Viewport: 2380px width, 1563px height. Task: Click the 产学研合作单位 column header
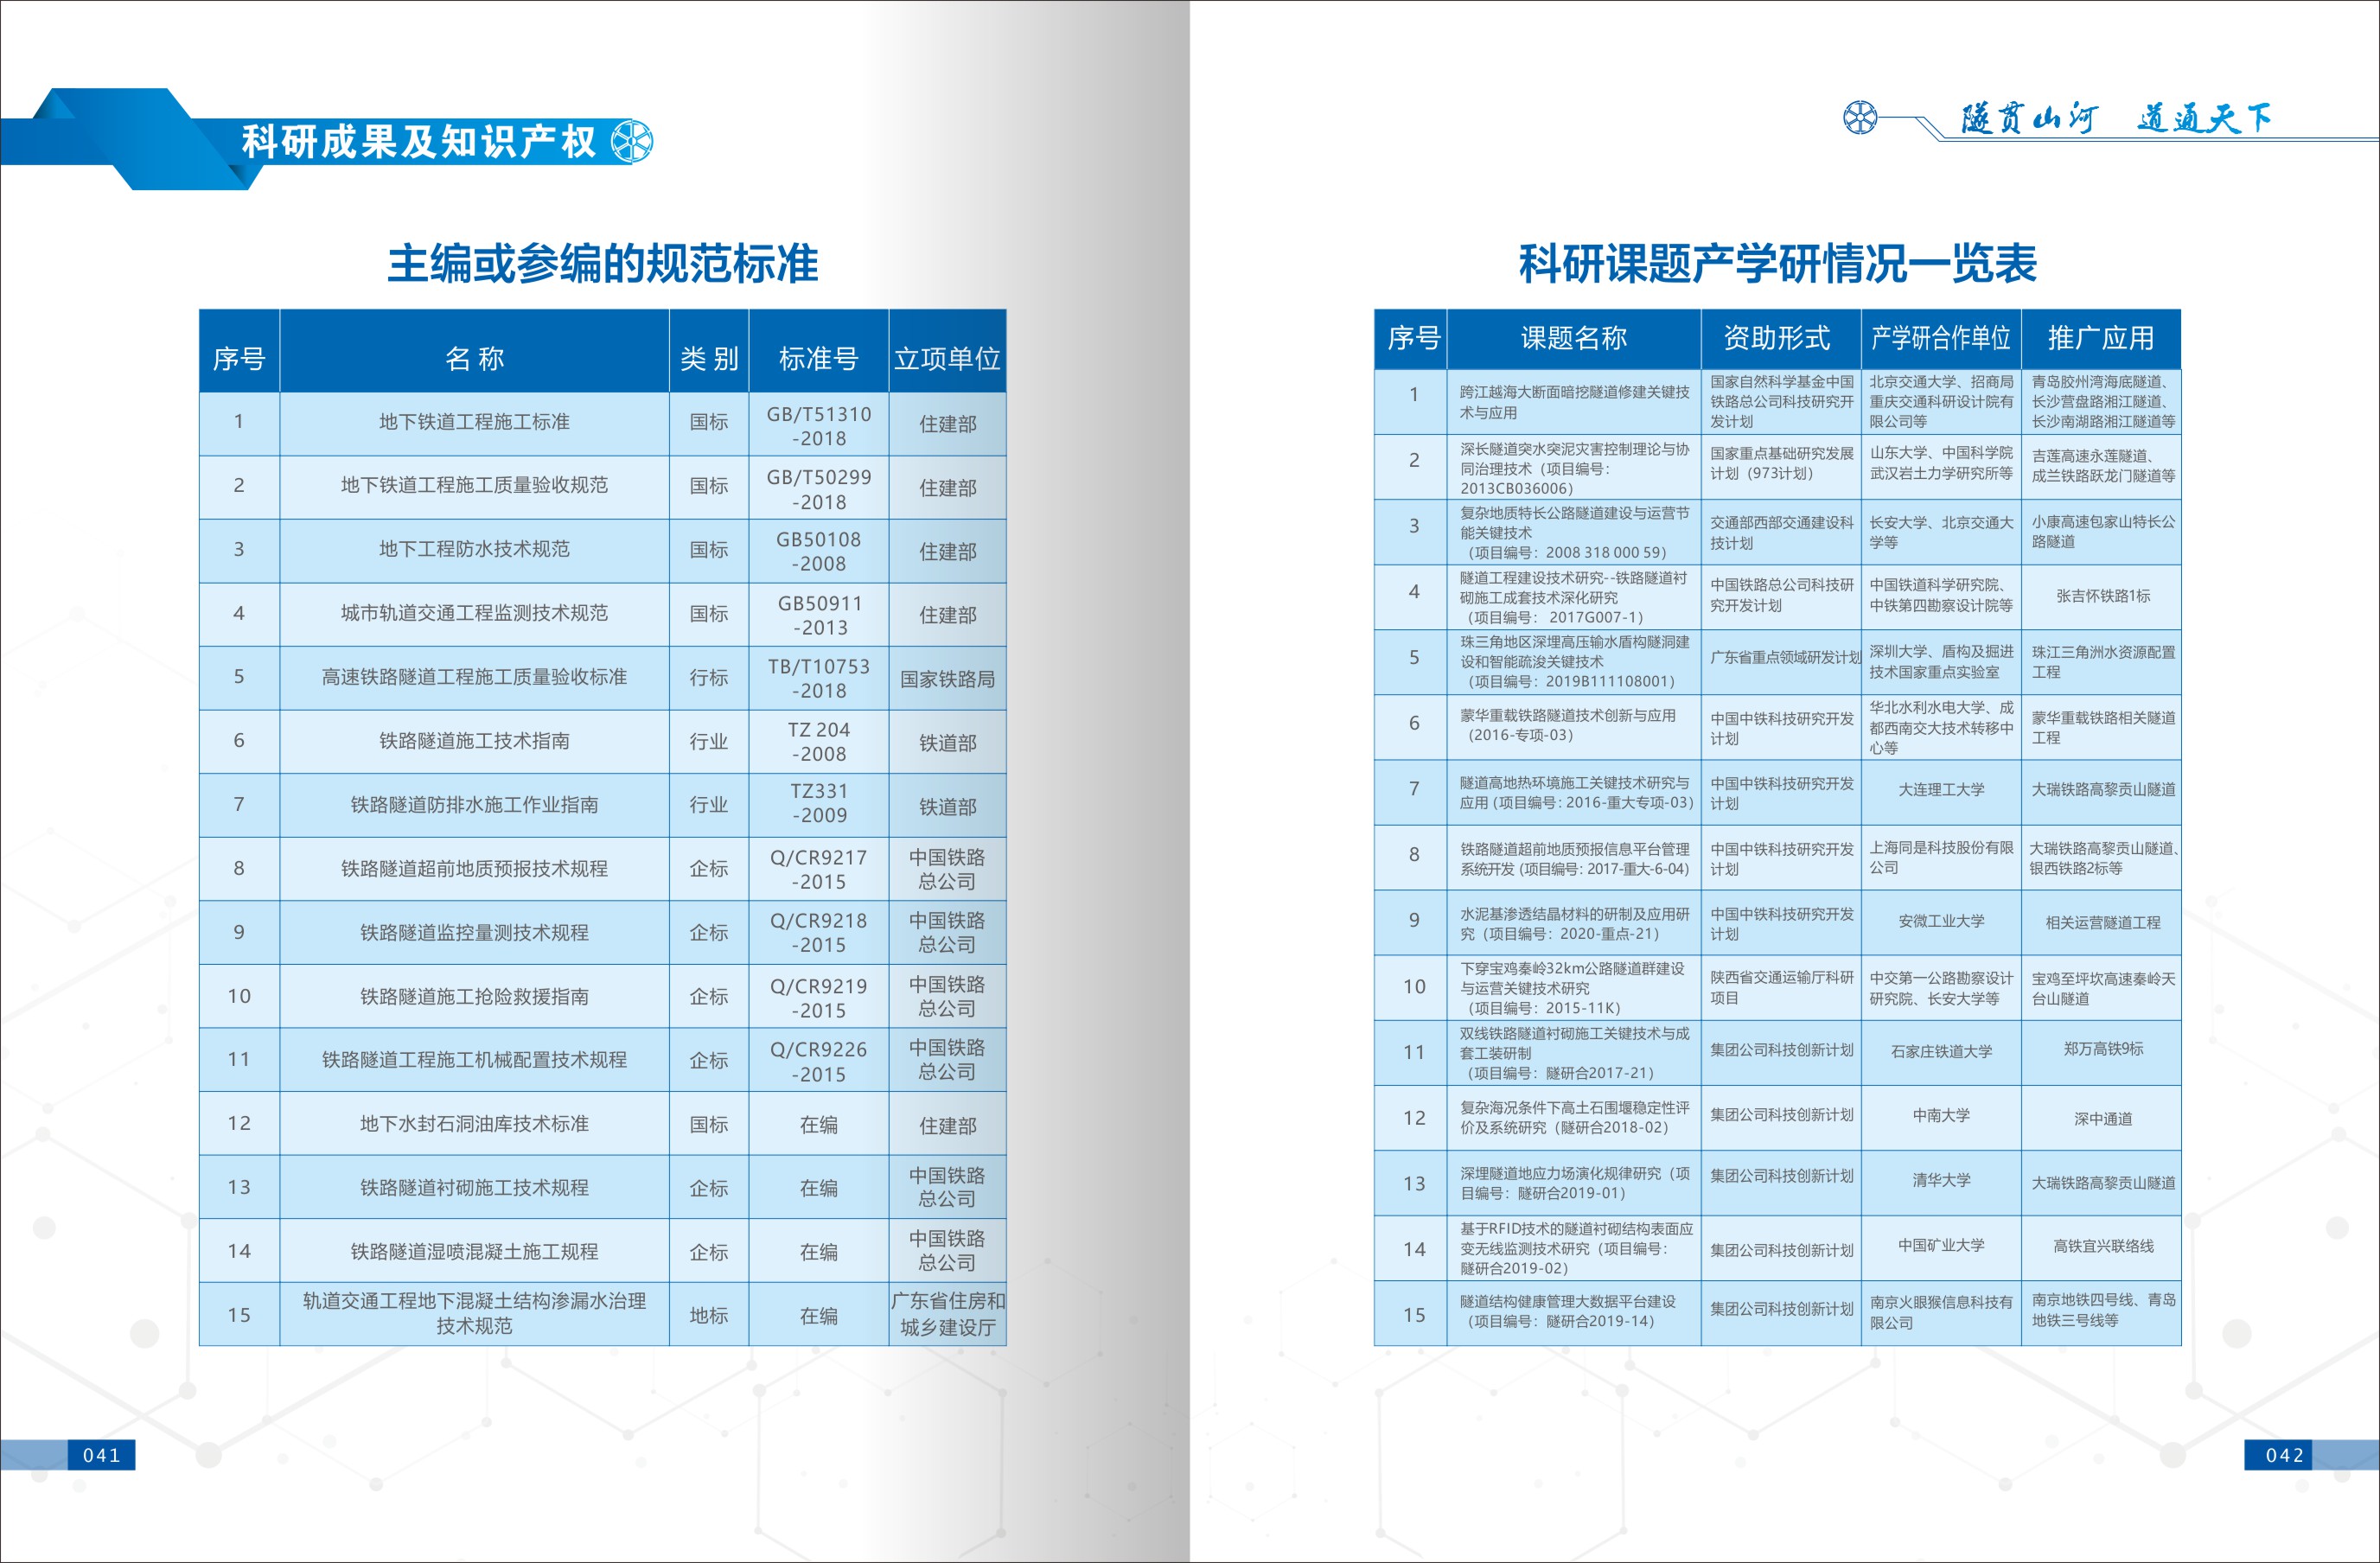tap(1940, 338)
